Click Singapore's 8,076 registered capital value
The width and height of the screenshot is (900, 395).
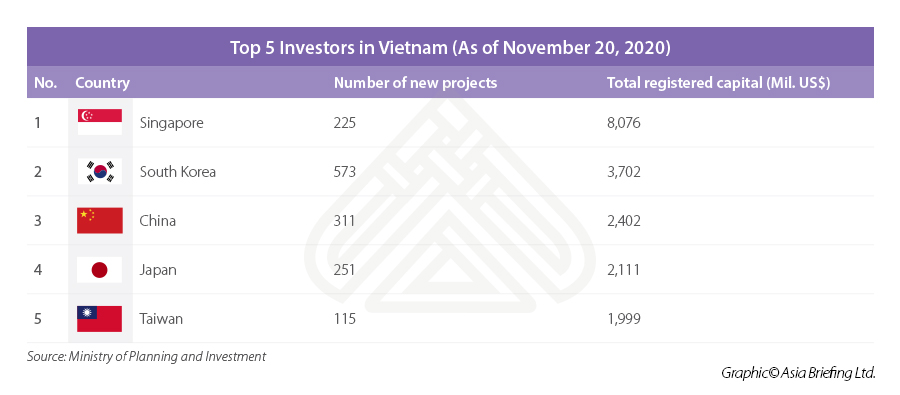tap(623, 123)
